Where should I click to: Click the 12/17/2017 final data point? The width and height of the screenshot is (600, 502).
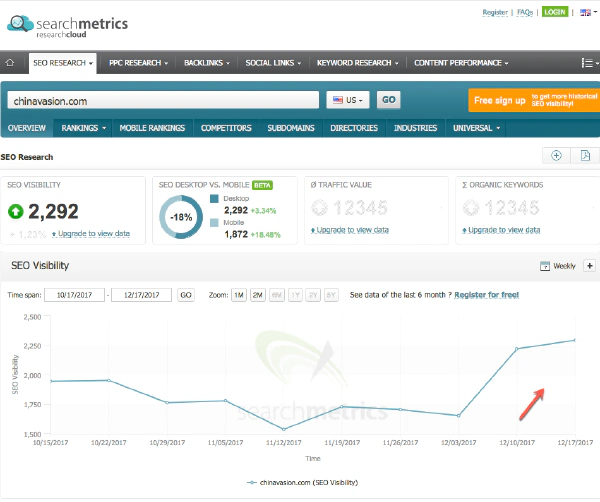click(575, 340)
